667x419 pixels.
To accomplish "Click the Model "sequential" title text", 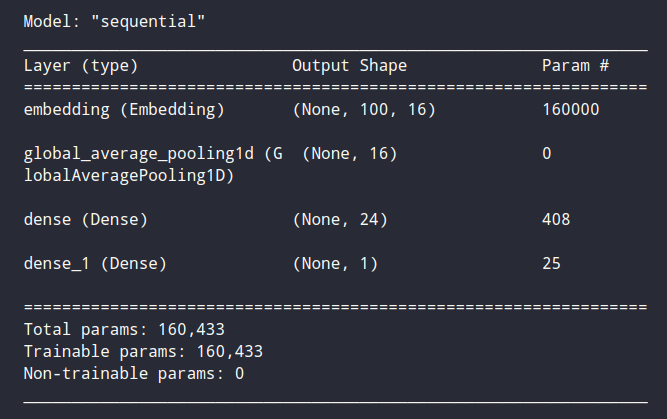I will click(114, 20).
